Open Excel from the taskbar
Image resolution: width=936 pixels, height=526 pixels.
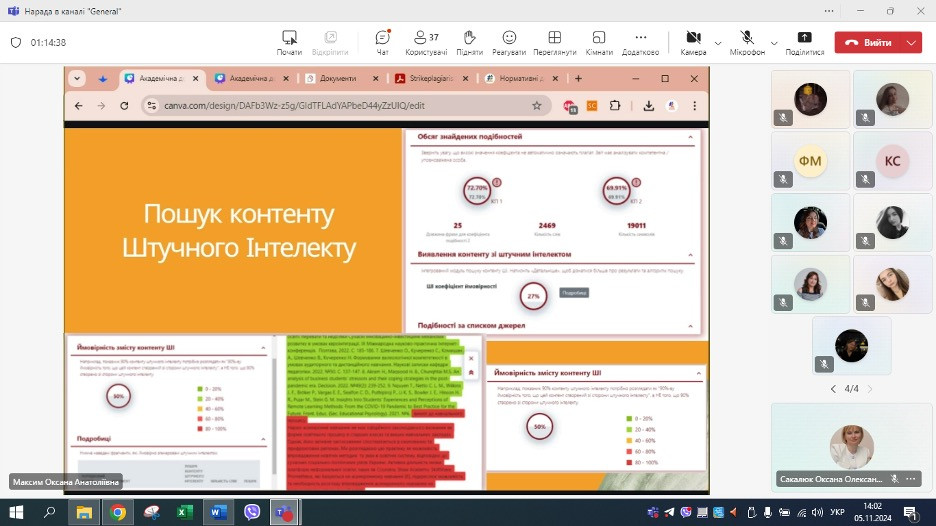coord(184,512)
